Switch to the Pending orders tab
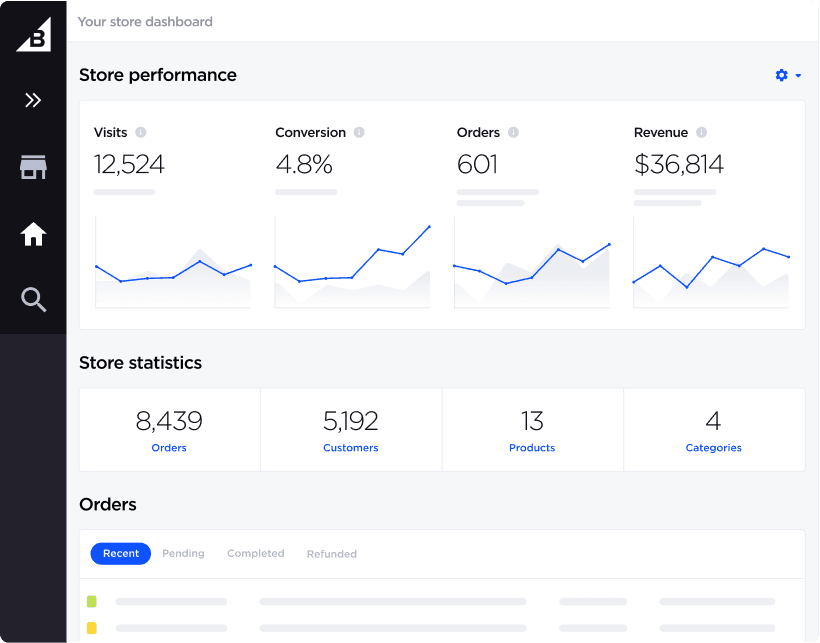 (183, 553)
